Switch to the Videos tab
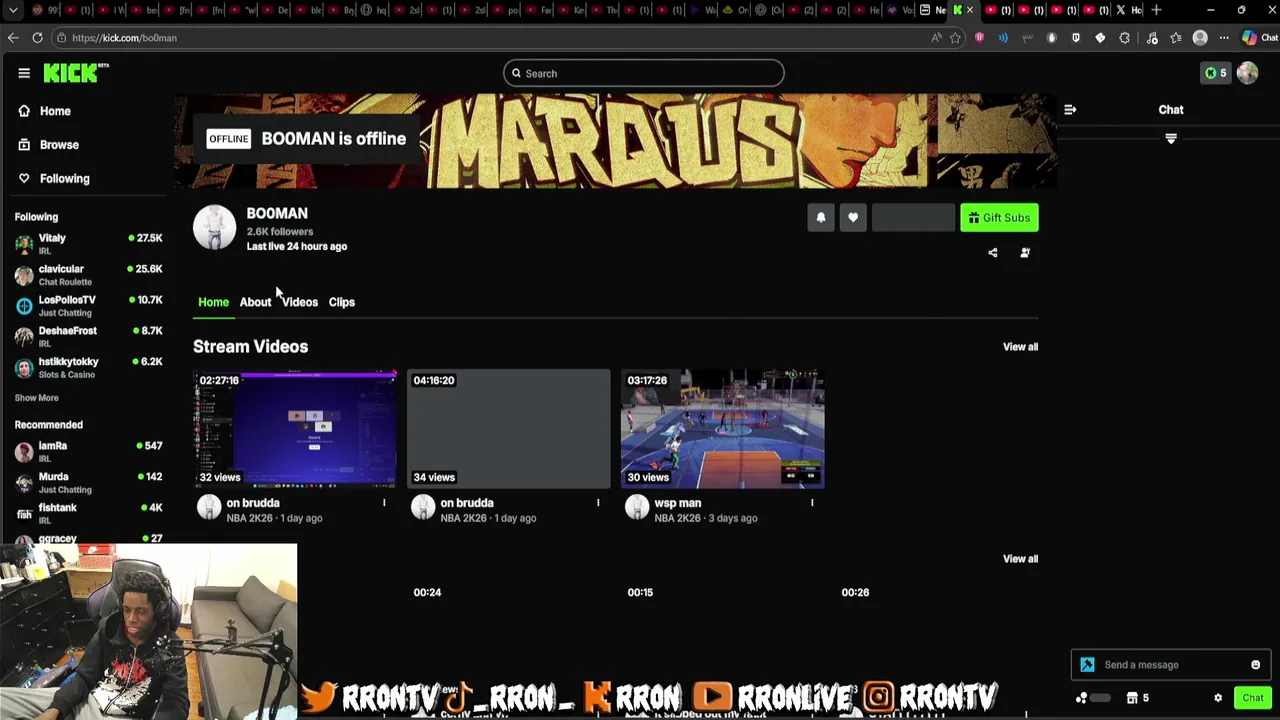The height and width of the screenshot is (720, 1280). [300, 302]
